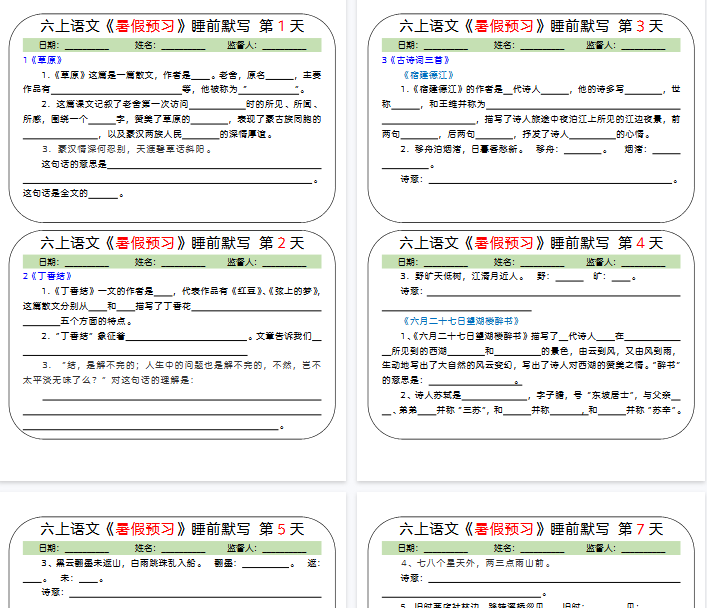
Task: Click 对这句话的理解是 in Day 2 card
Action: point(152,380)
